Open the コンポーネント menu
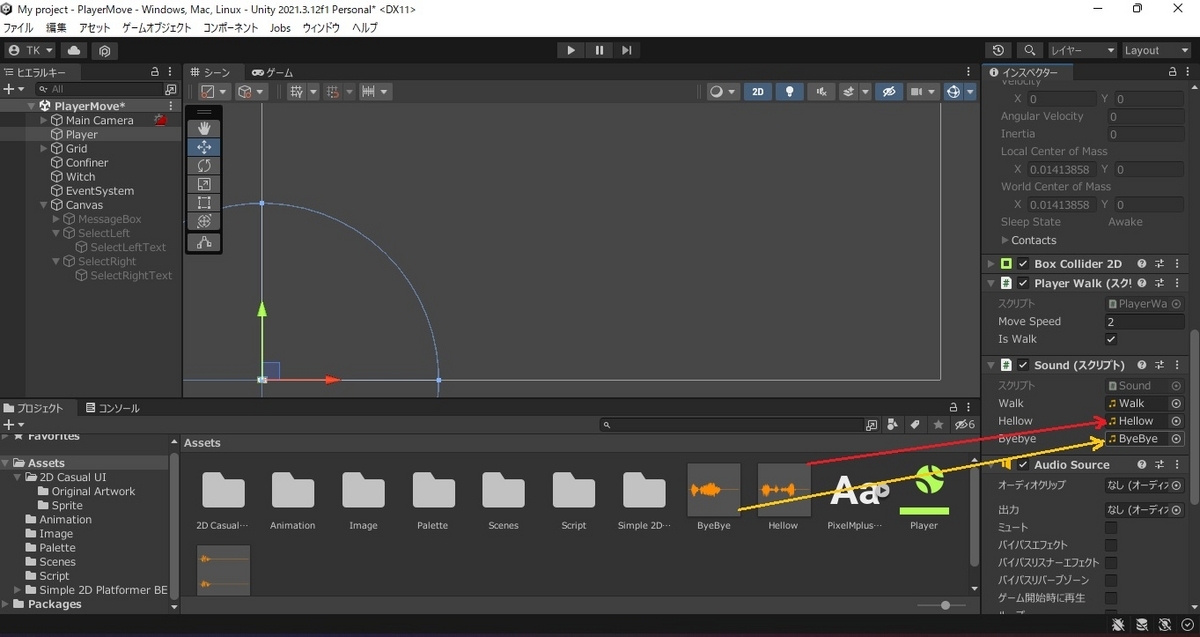The image size is (1200, 637). [x=232, y=28]
